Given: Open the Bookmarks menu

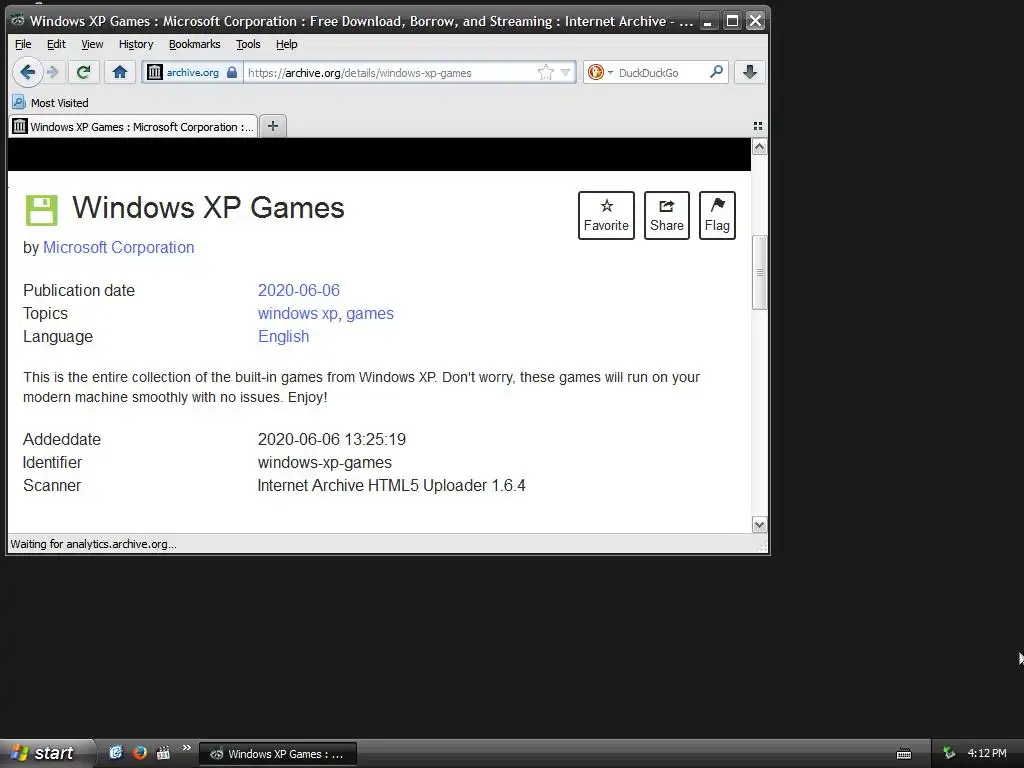Looking at the screenshot, I should (x=195, y=44).
